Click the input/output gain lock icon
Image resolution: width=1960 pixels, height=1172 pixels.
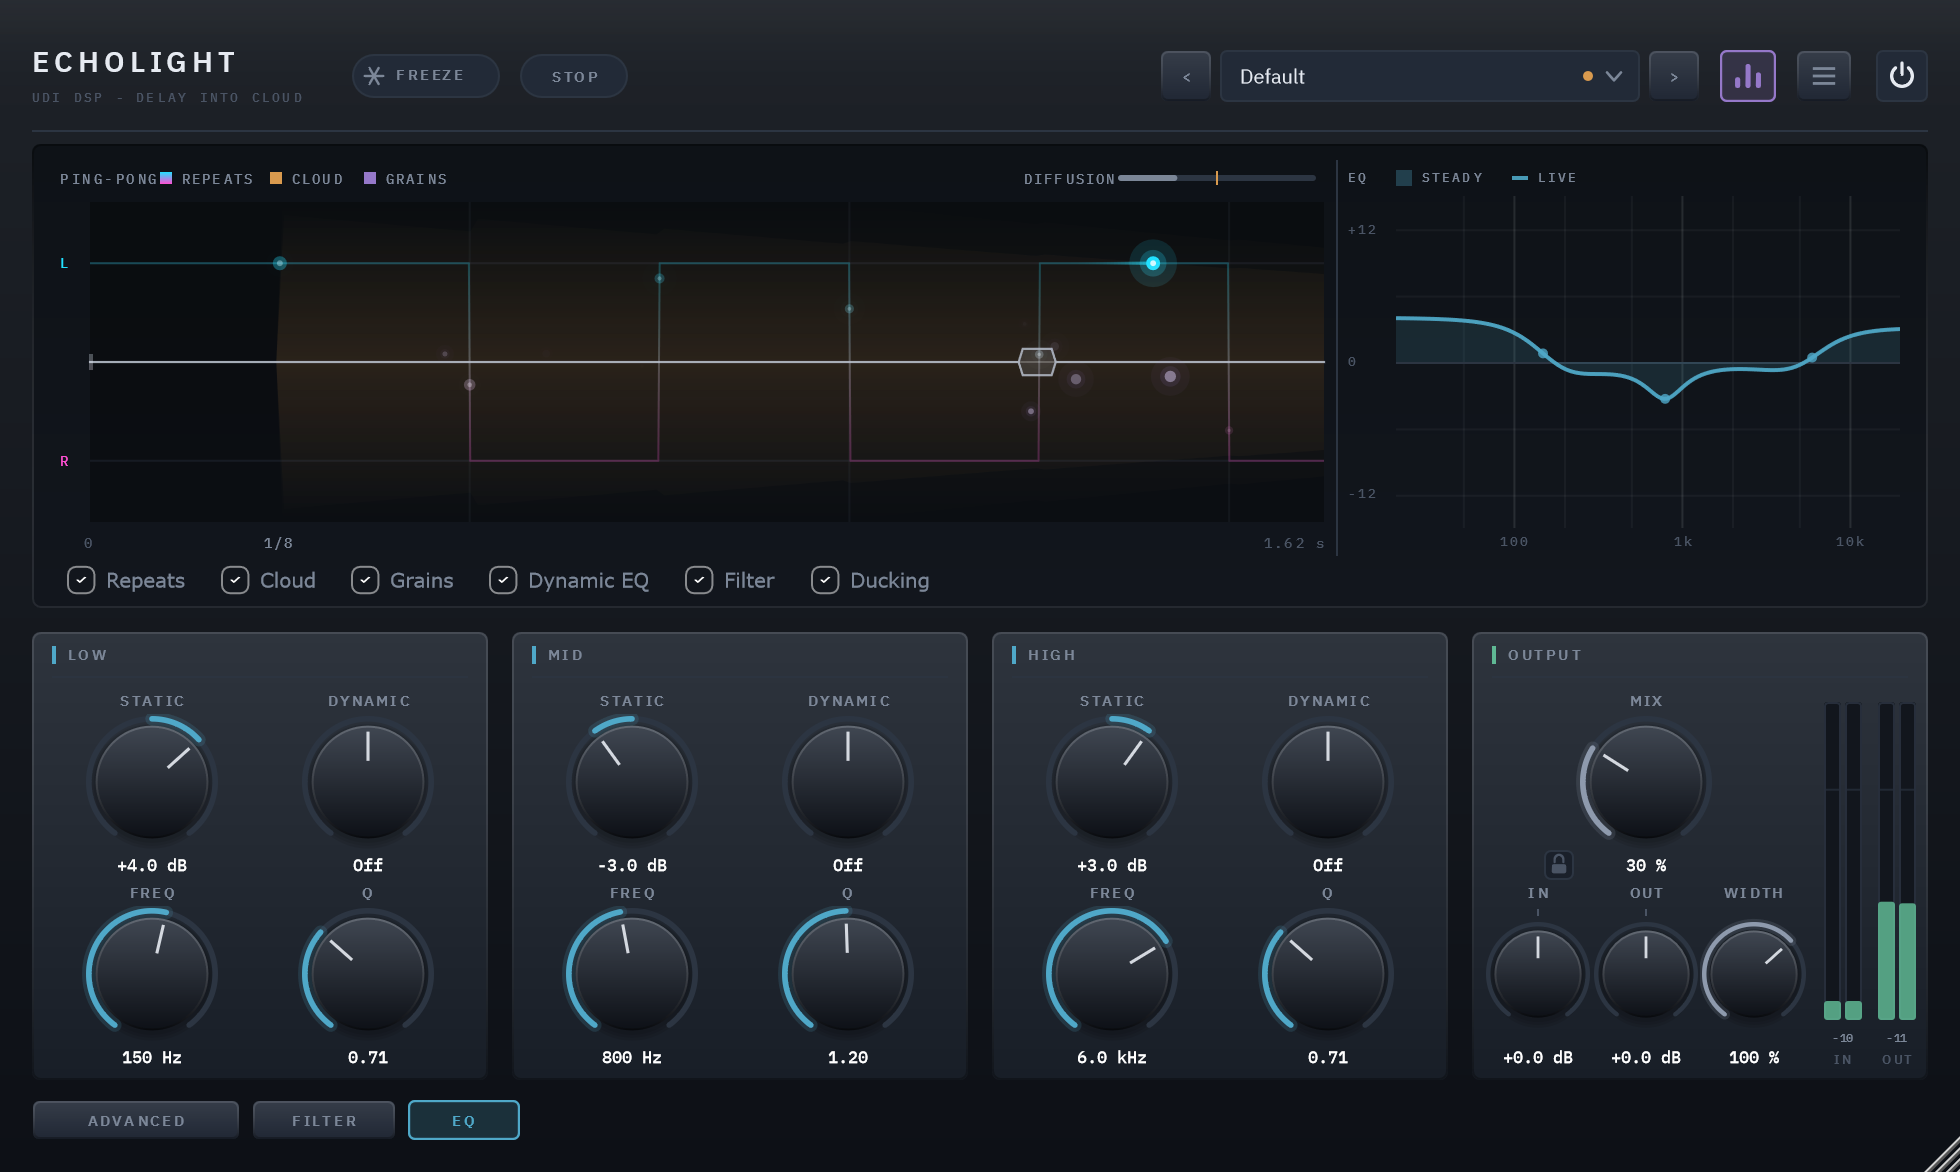1558,865
